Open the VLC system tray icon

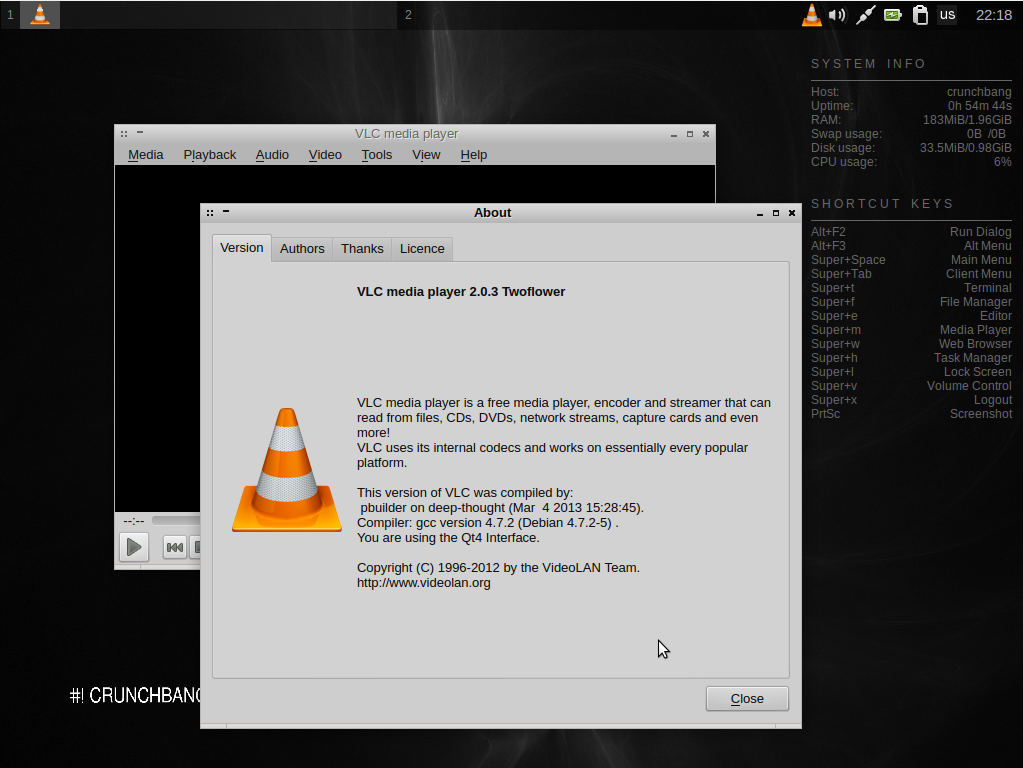[812, 14]
